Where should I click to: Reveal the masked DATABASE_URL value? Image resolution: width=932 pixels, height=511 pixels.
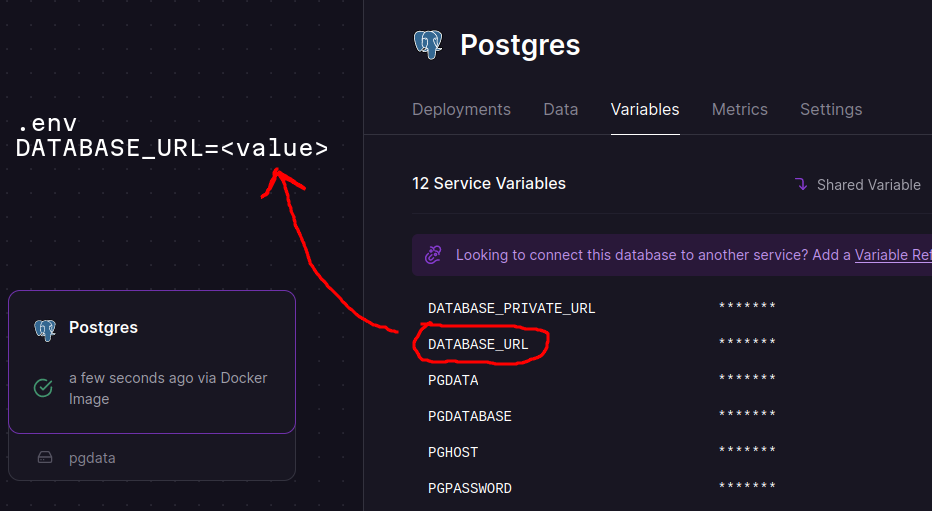click(x=747, y=344)
